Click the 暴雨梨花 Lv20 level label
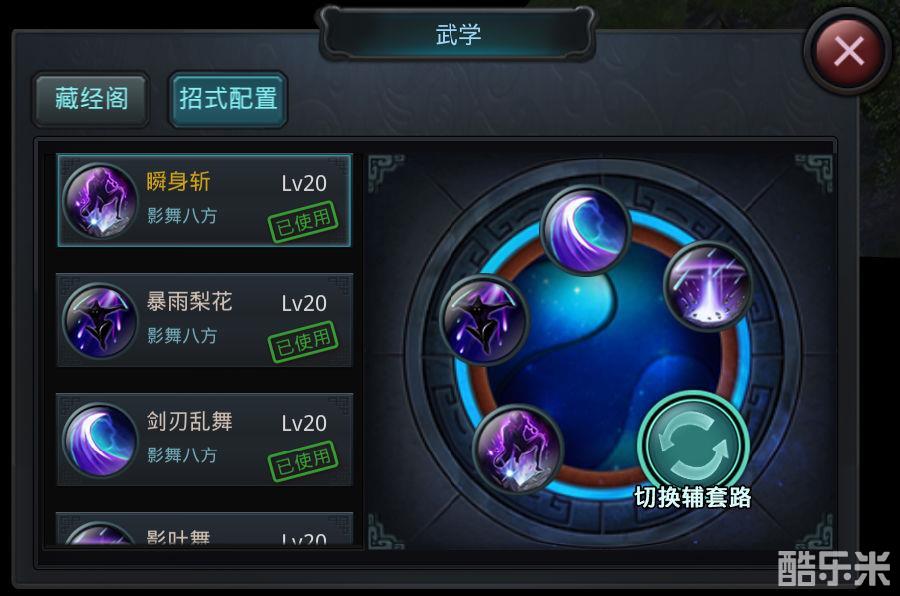This screenshot has width=900, height=596. [304, 303]
